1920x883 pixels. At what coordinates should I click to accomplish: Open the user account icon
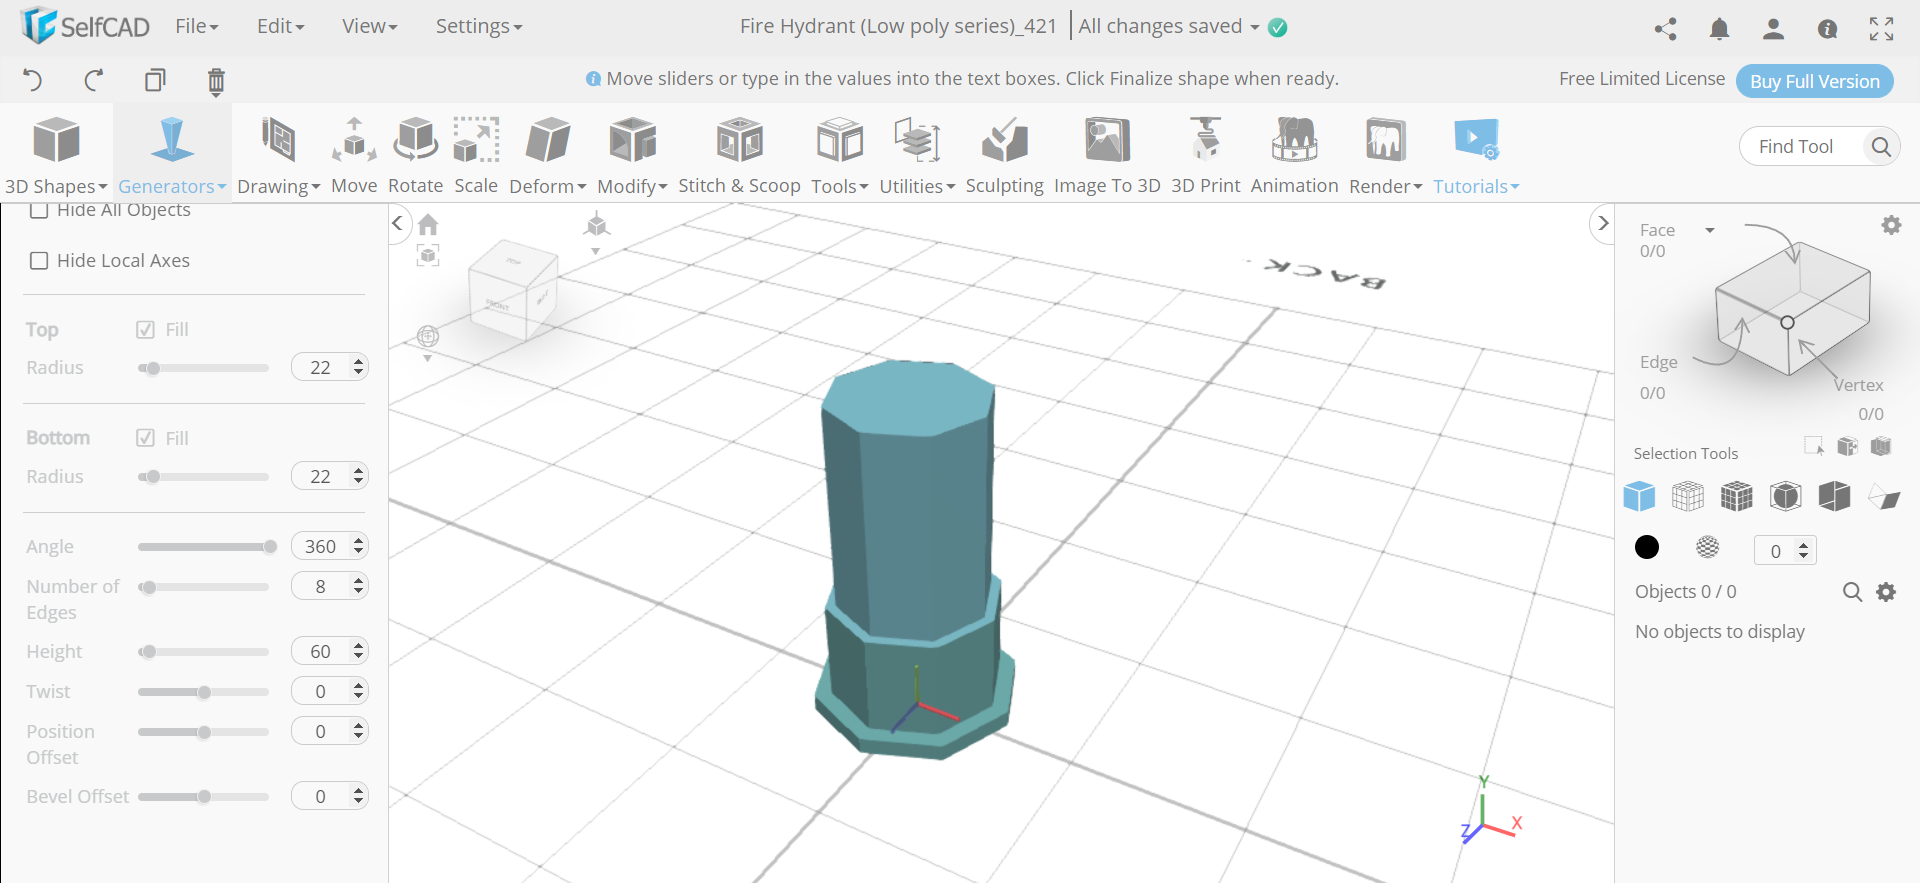click(1773, 29)
